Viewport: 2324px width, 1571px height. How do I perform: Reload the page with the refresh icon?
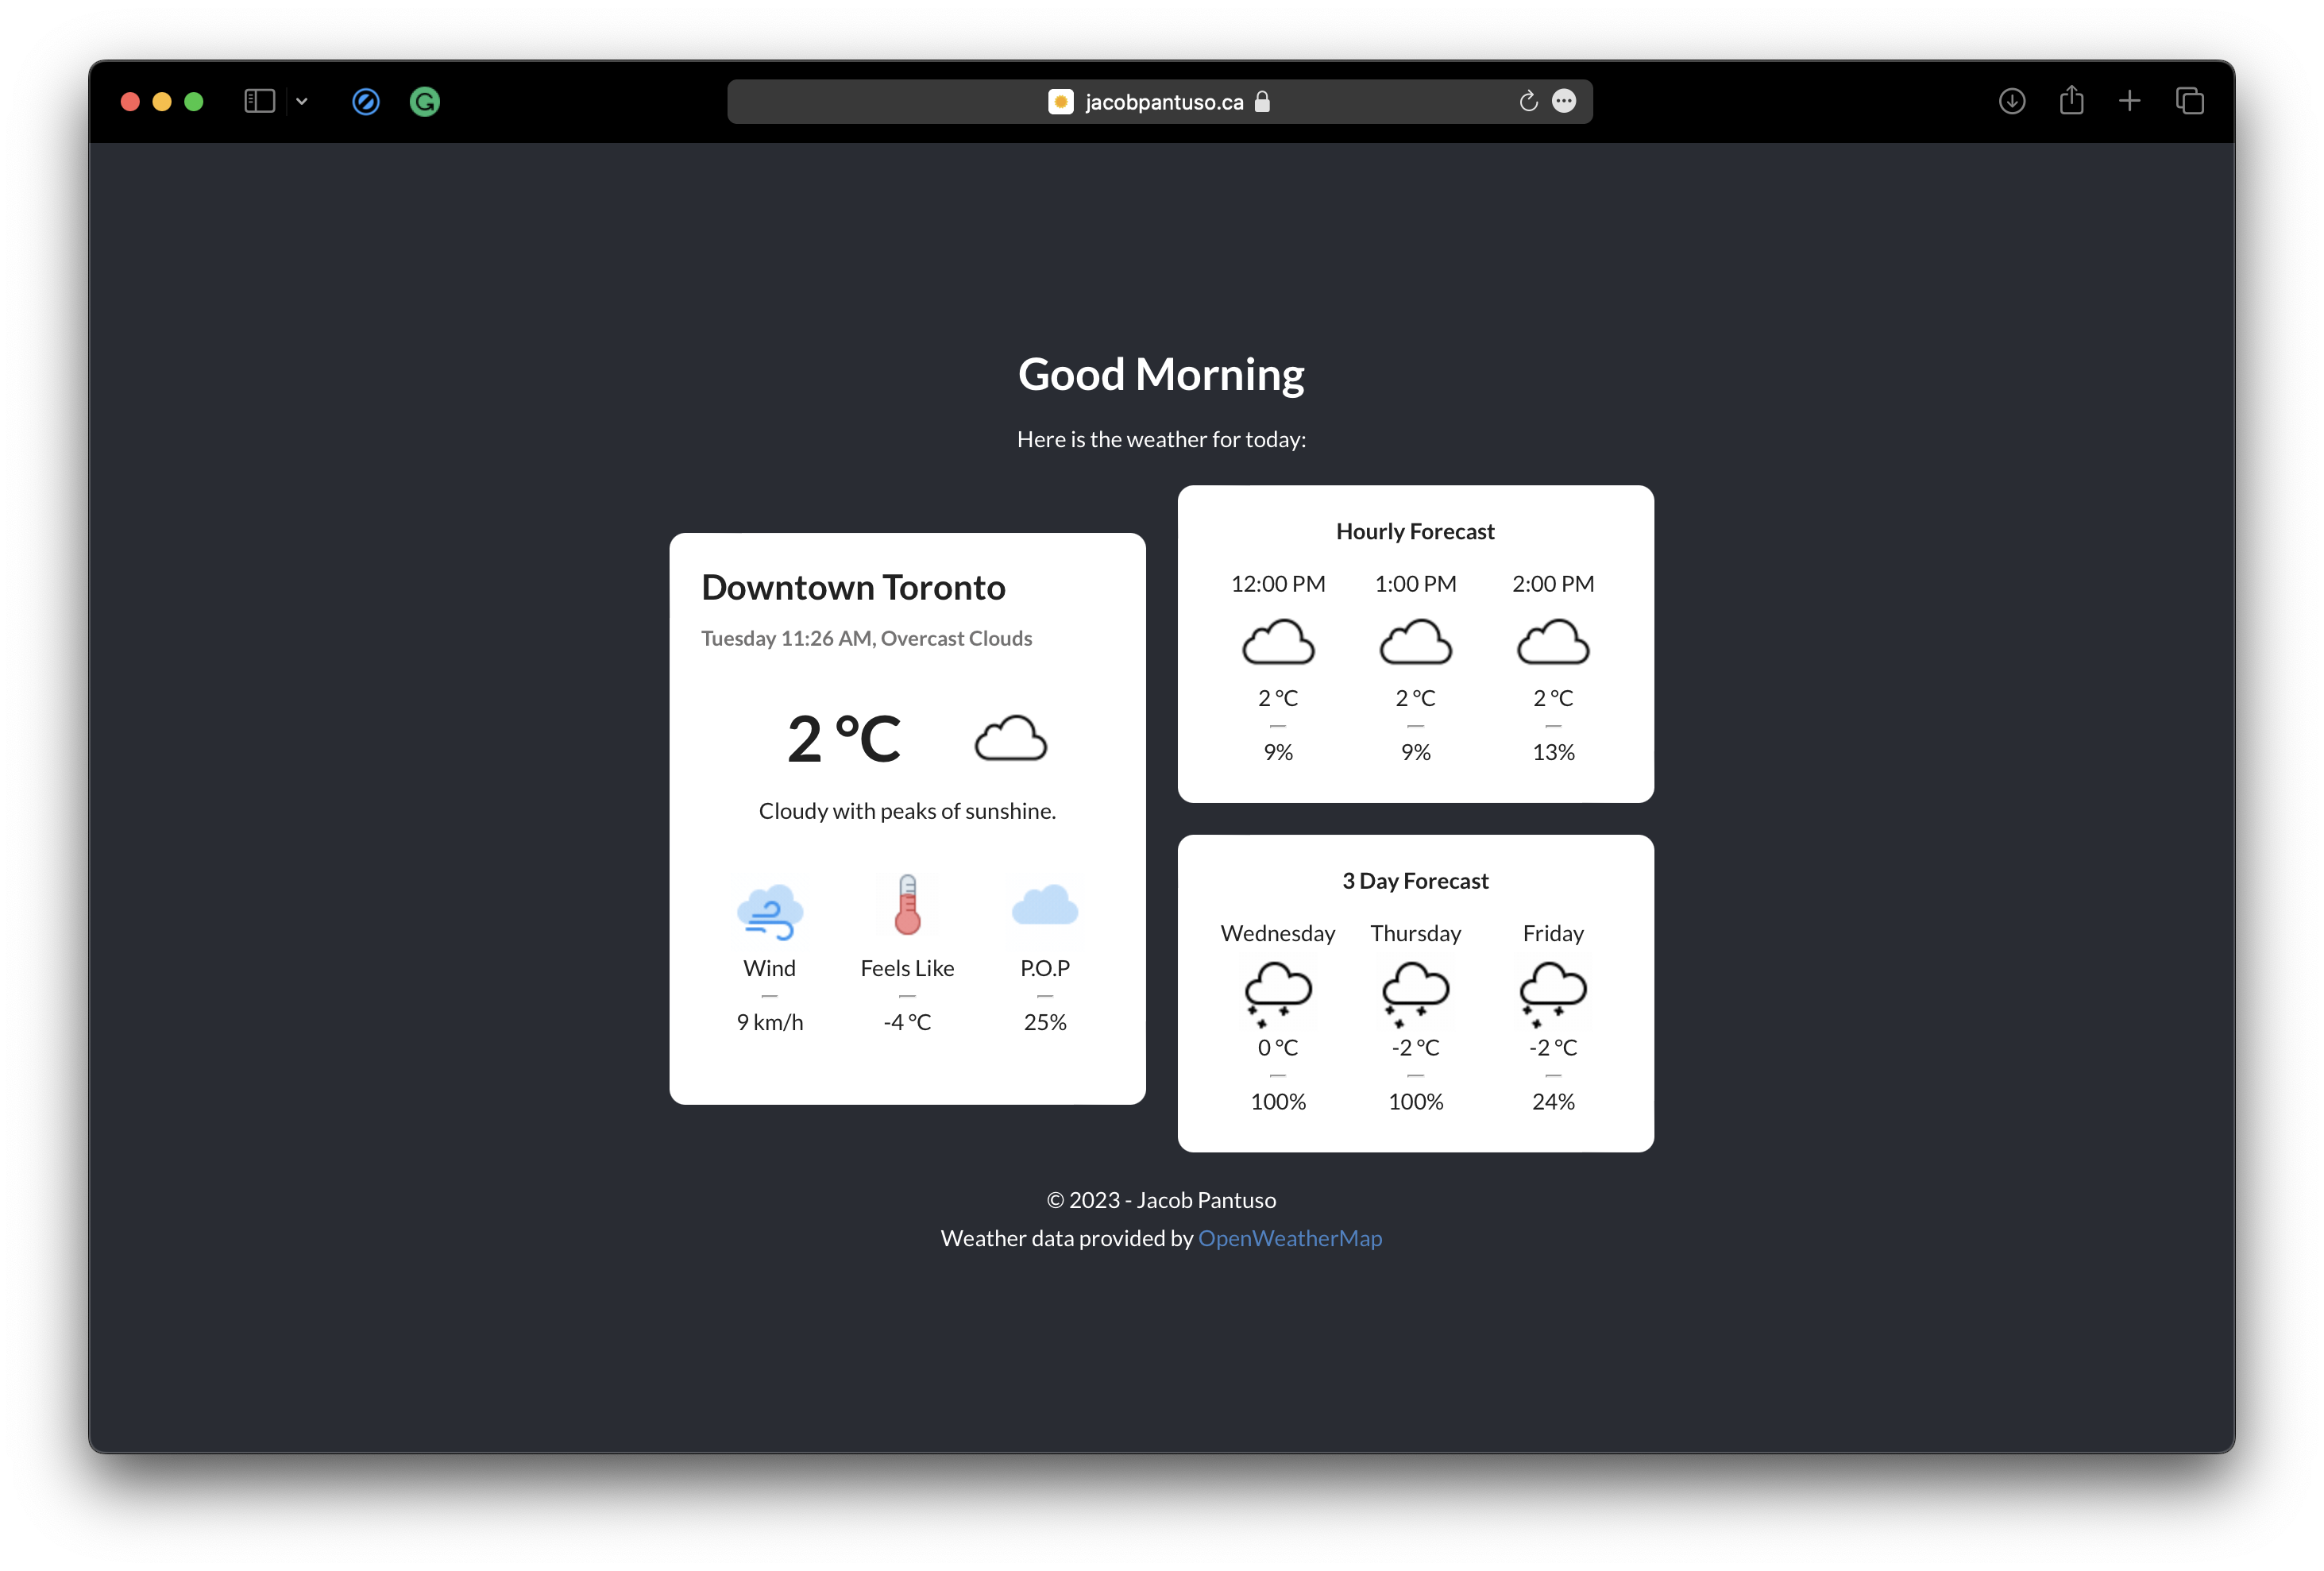pos(1528,102)
